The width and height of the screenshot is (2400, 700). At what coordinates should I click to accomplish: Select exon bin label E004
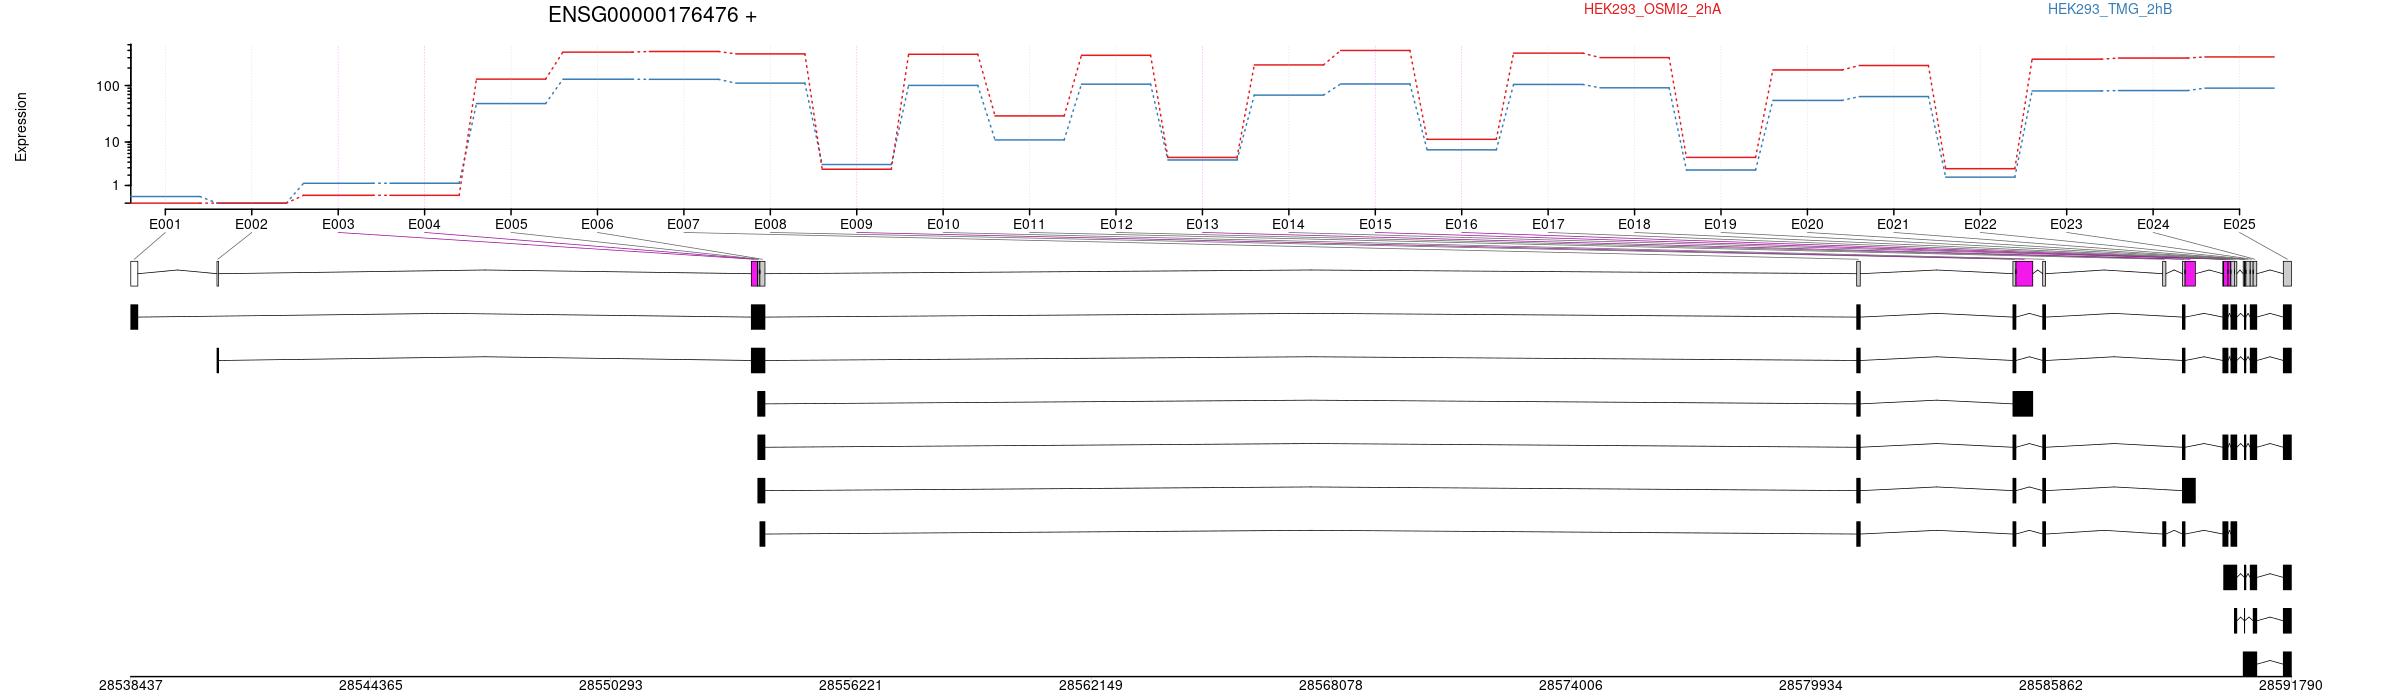pyautogui.click(x=424, y=225)
